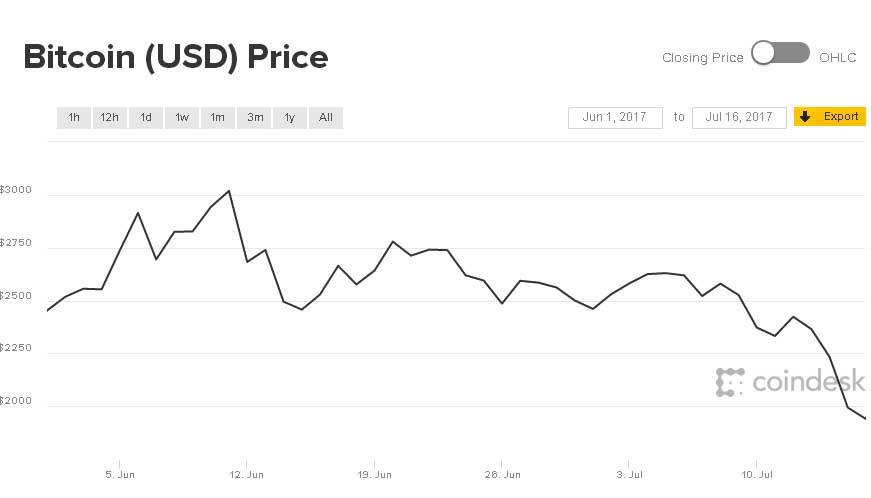Screen dimensions: 871x498
Task: Click the chart peak near 12 Jun
Action: 229,191
